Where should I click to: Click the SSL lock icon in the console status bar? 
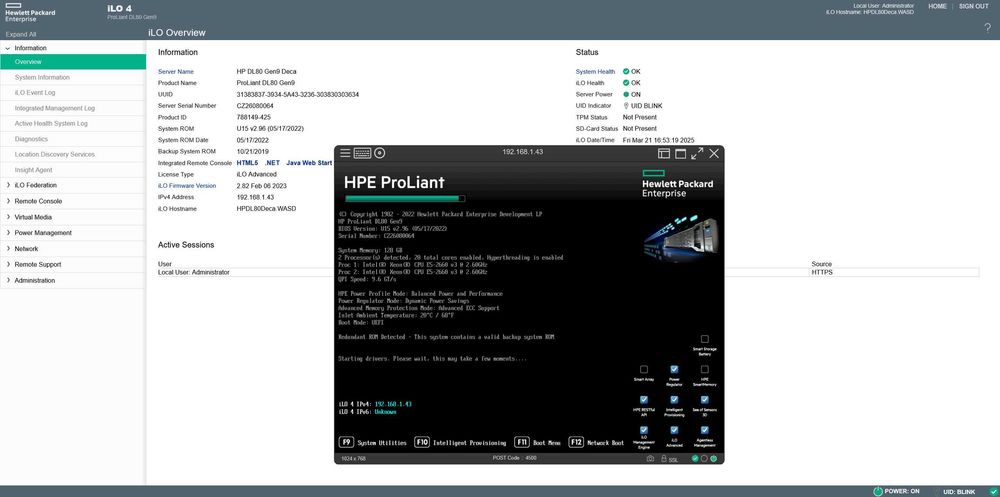pos(664,459)
